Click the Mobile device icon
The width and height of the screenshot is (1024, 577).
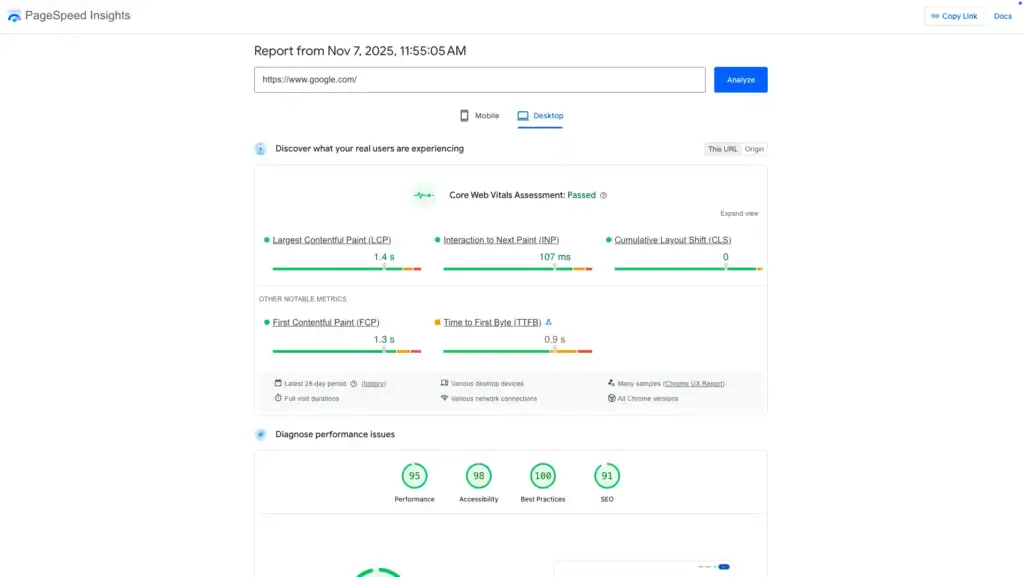(462, 115)
